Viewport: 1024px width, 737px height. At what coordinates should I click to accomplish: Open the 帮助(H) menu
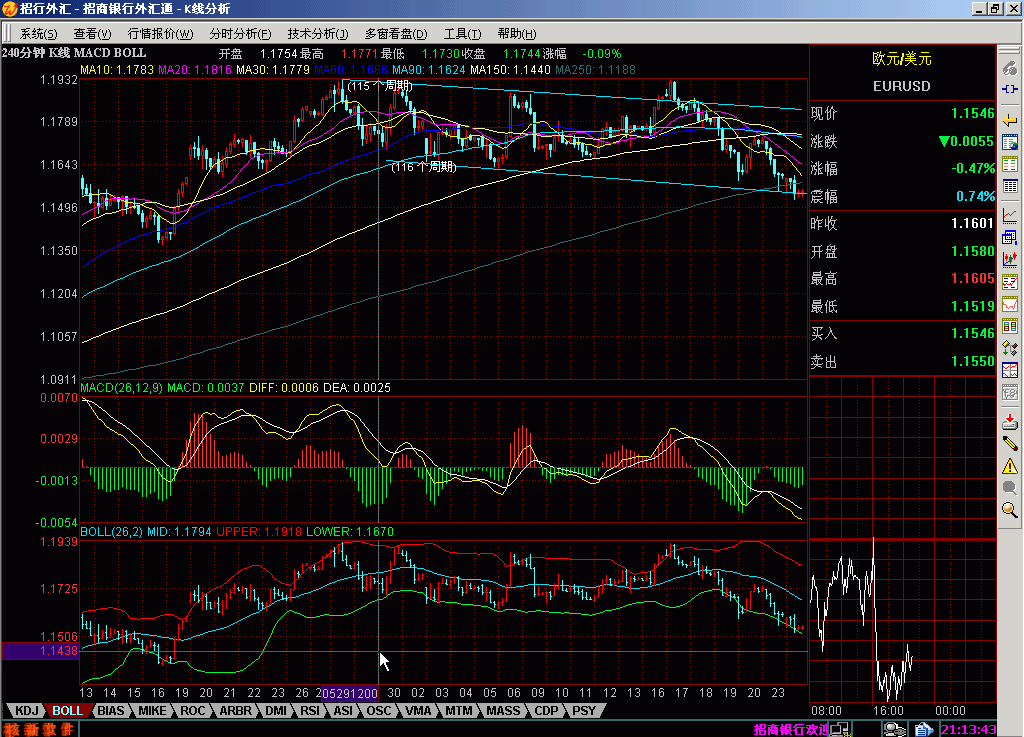click(517, 34)
